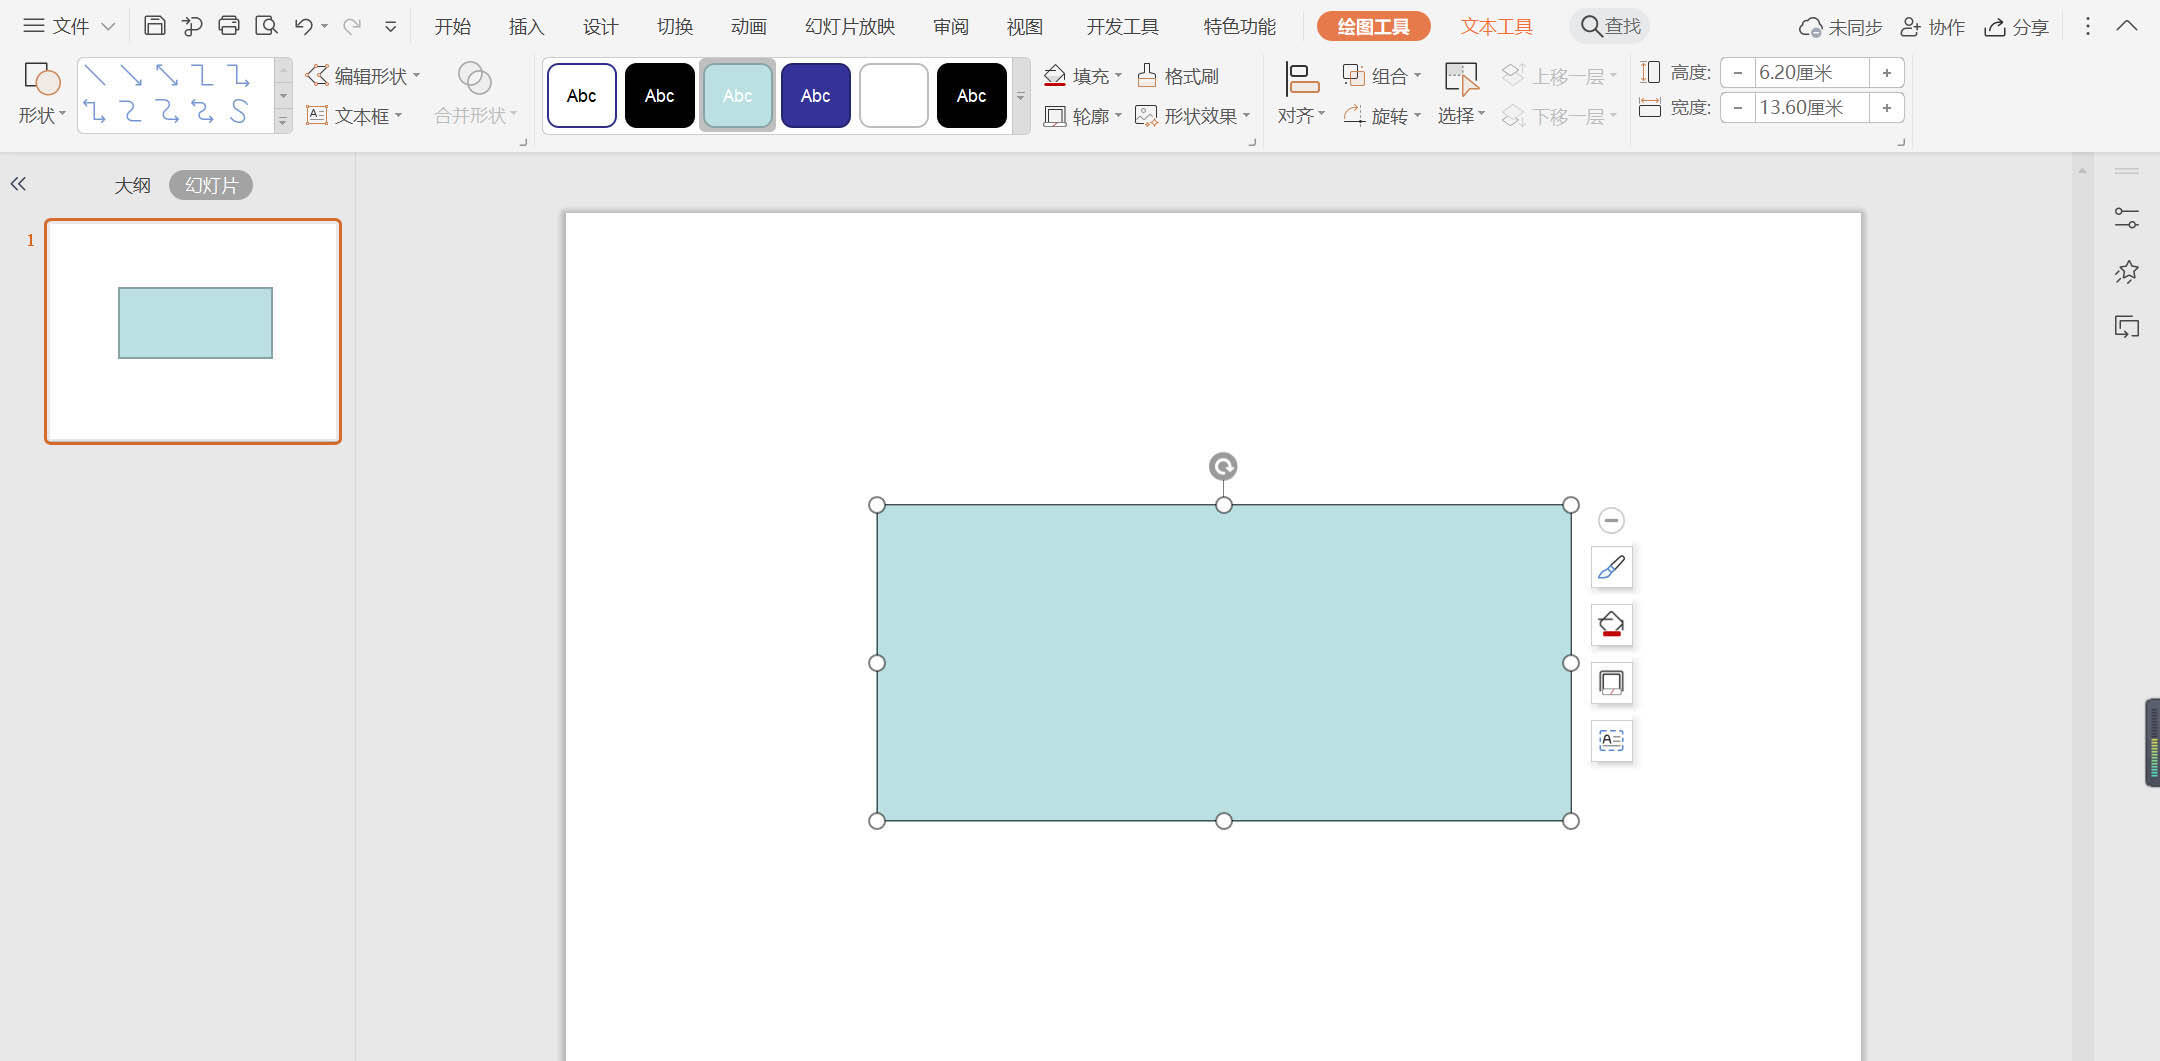Click the floating text layout icon beside shape
The width and height of the screenshot is (2160, 1061).
pos(1611,741)
